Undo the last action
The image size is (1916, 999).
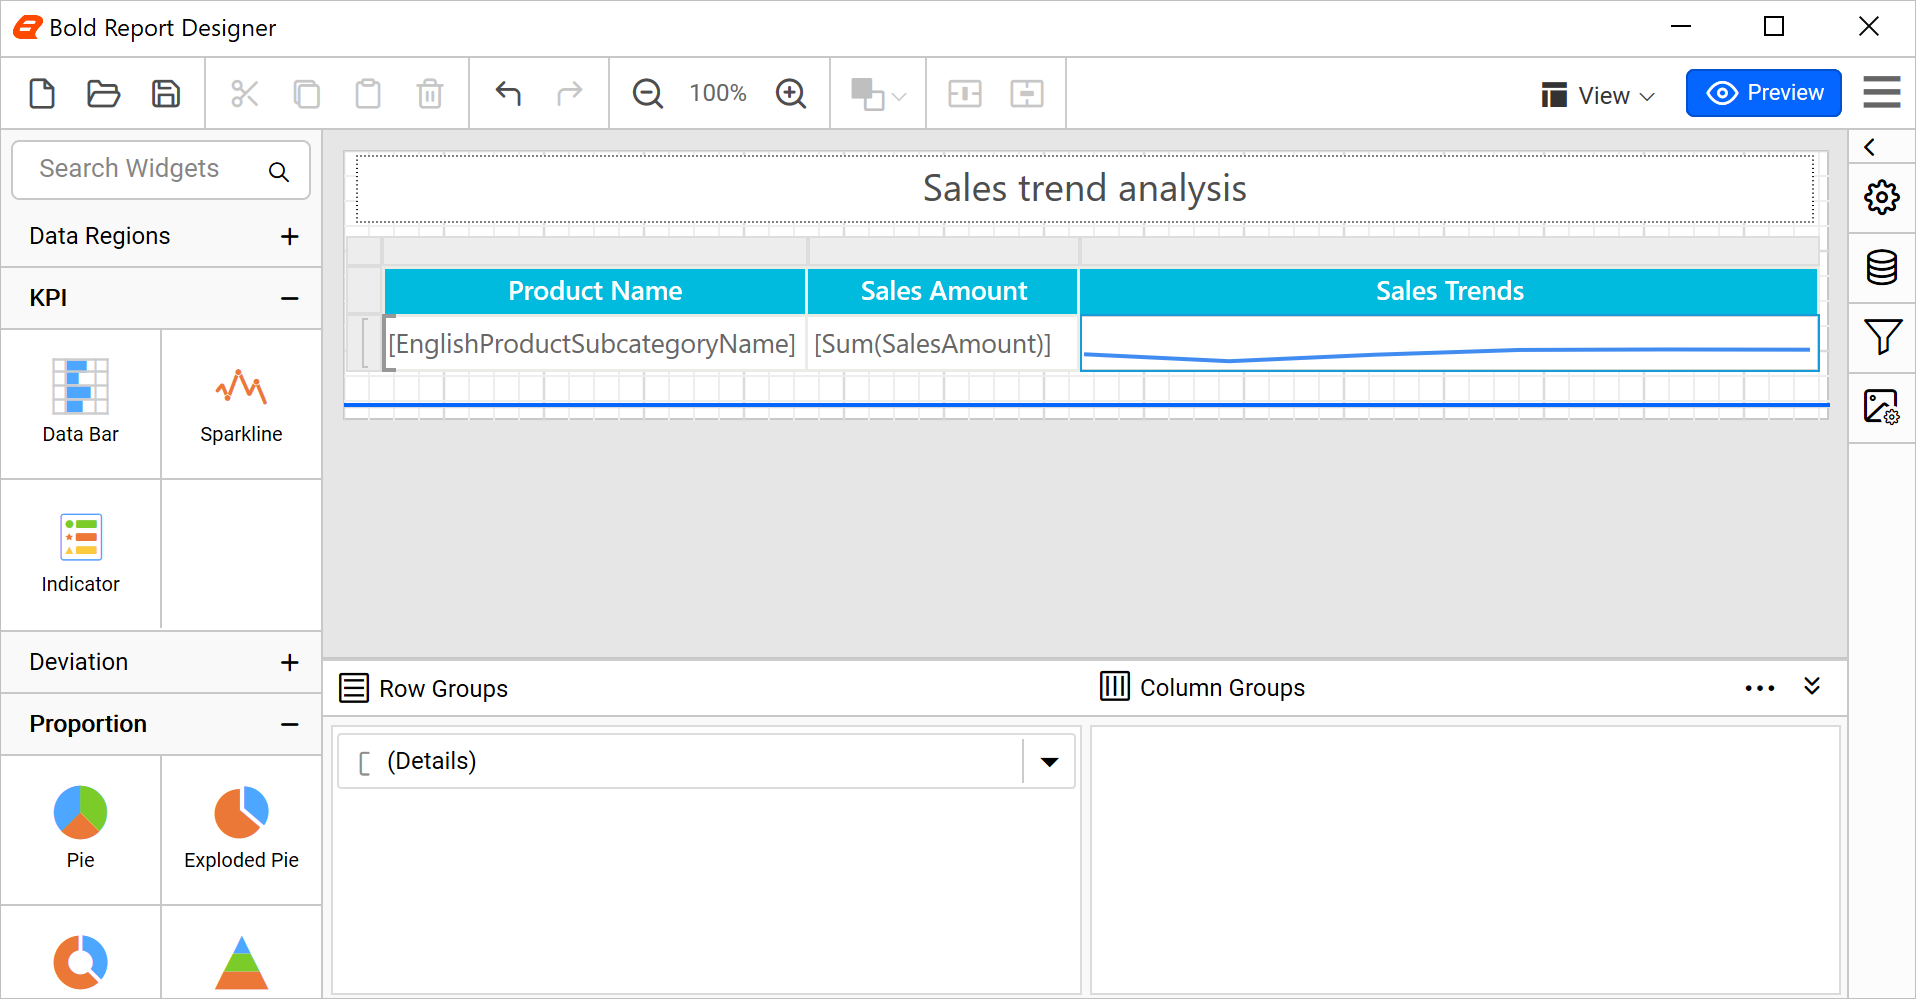point(508,93)
